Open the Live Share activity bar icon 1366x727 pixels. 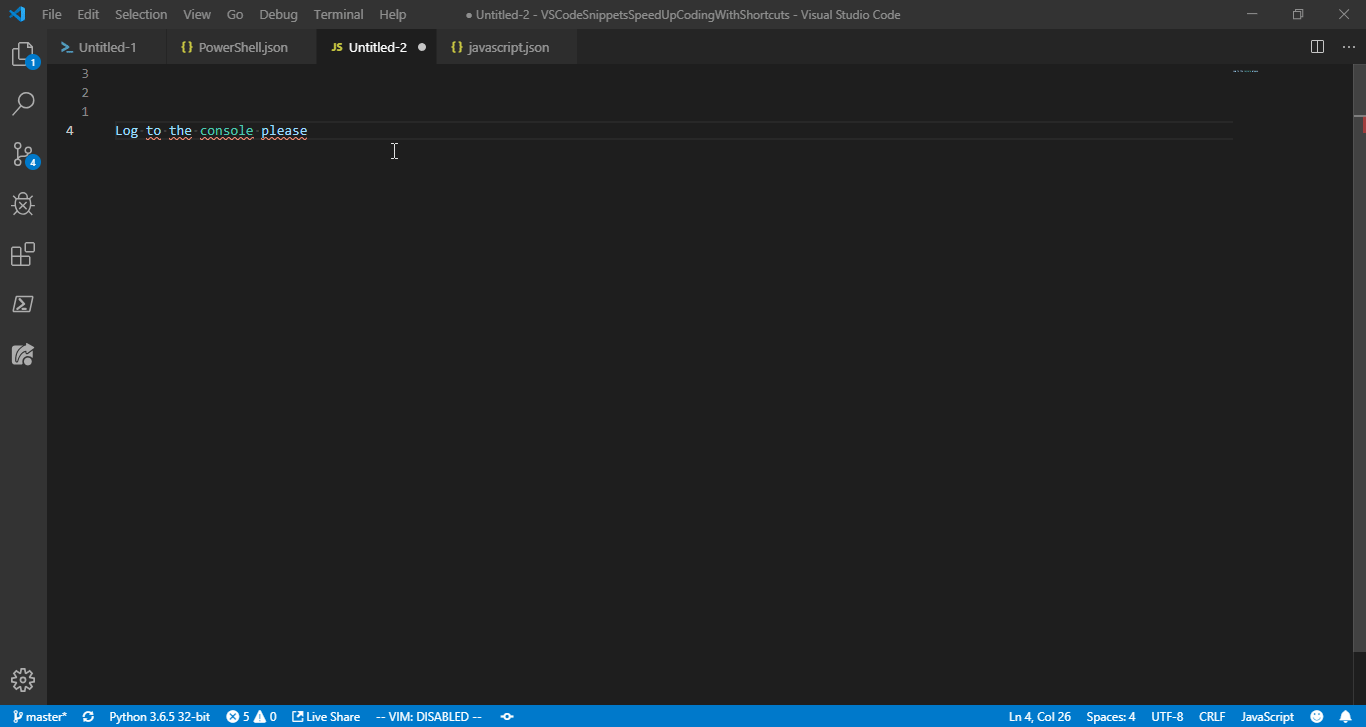23,354
